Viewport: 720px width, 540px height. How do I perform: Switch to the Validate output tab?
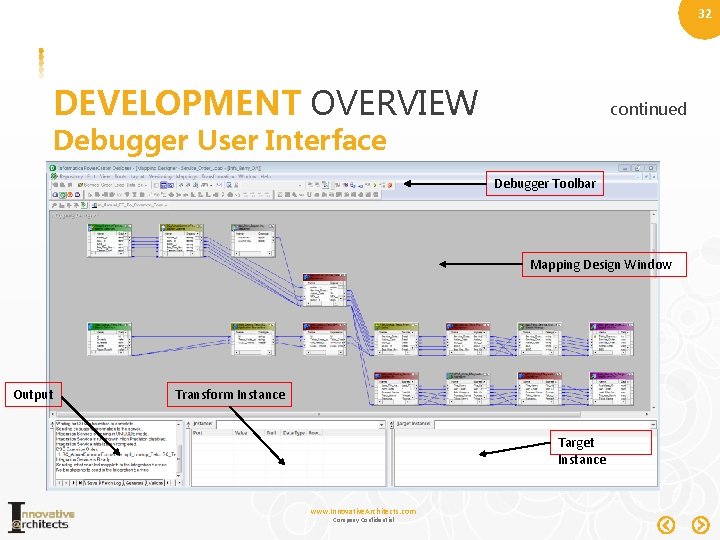coord(156,483)
